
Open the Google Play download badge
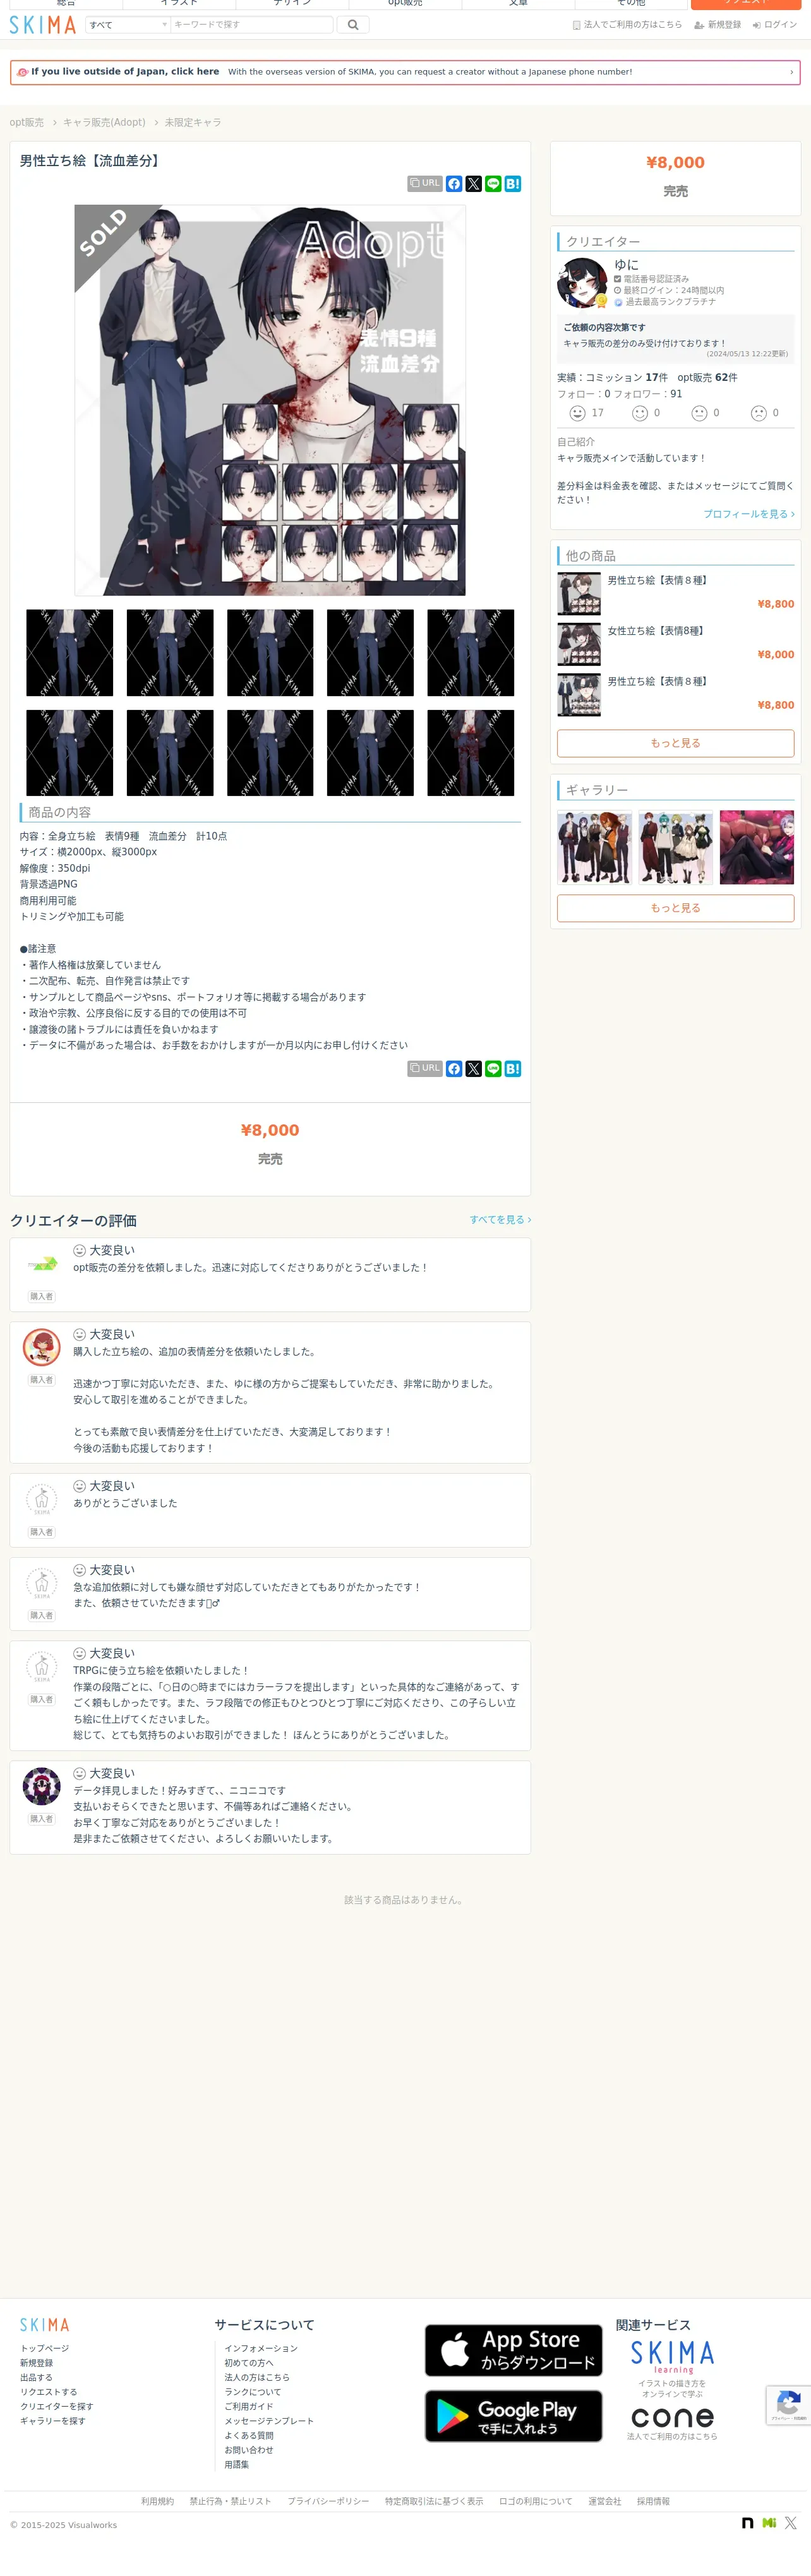coord(514,2416)
